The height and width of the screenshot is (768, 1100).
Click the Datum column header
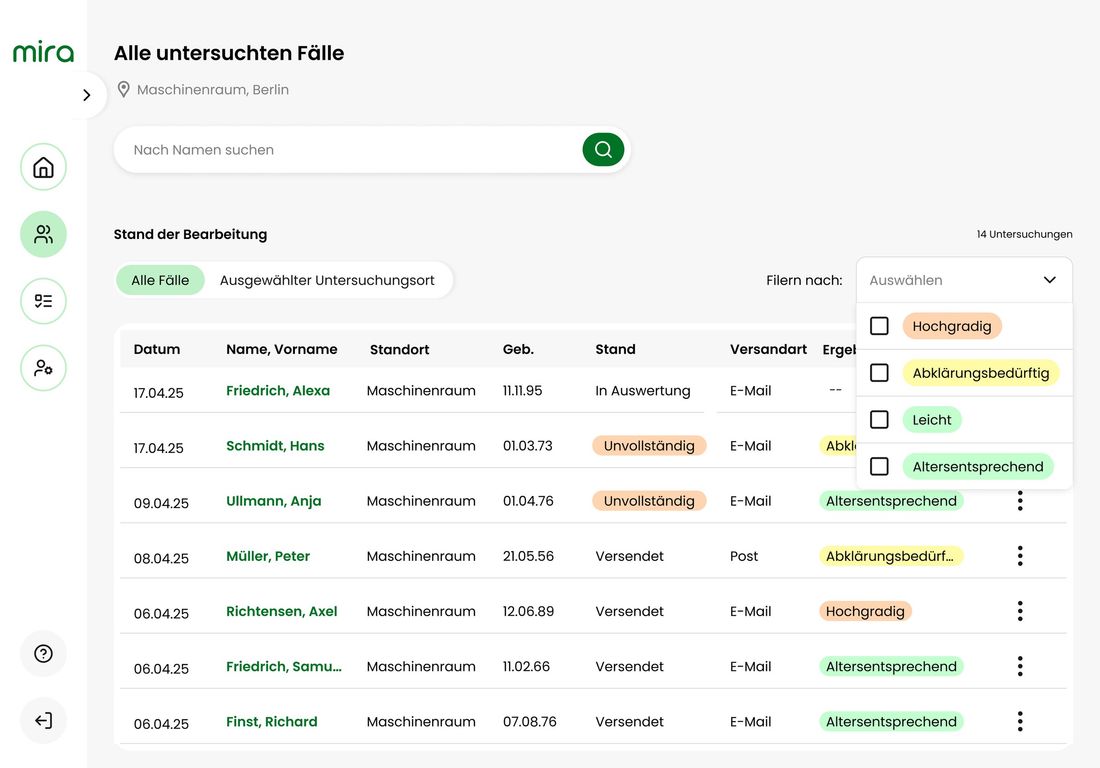(157, 349)
